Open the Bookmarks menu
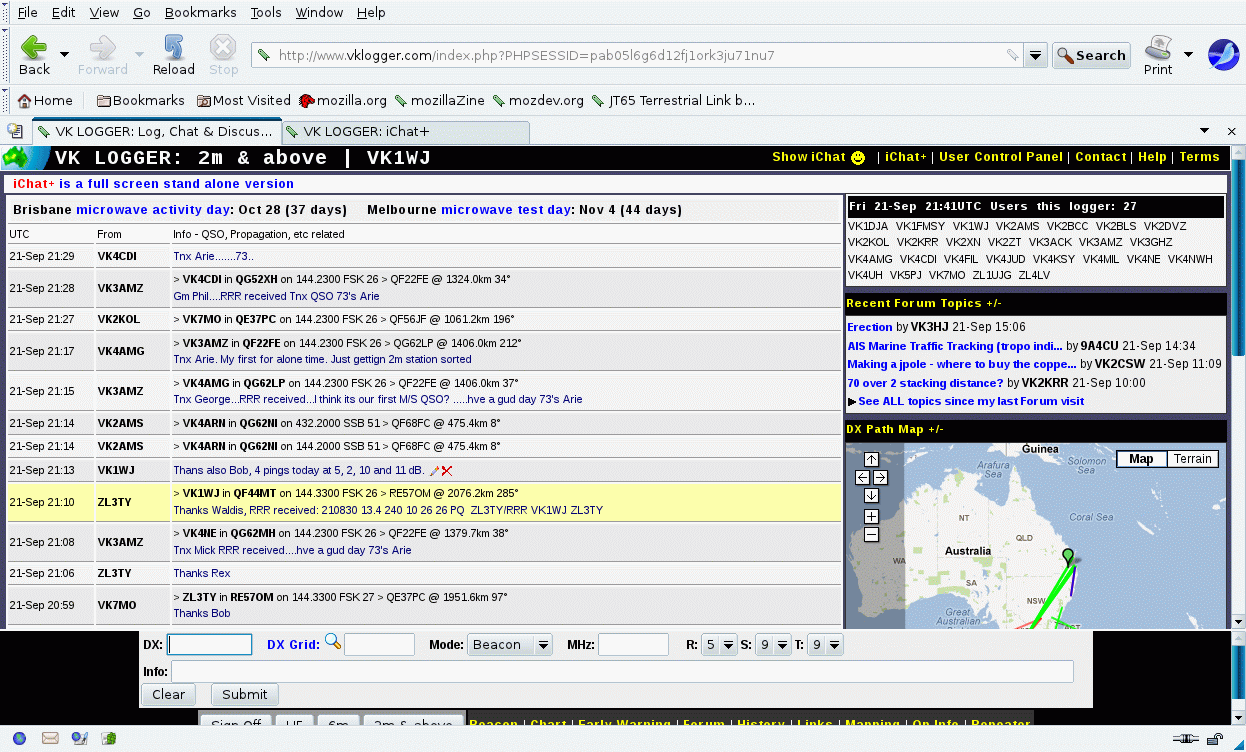The width and height of the screenshot is (1246, 752). tap(200, 12)
